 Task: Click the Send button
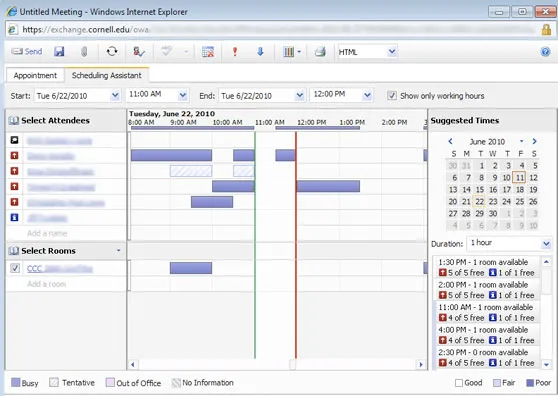pyautogui.click(x=27, y=52)
